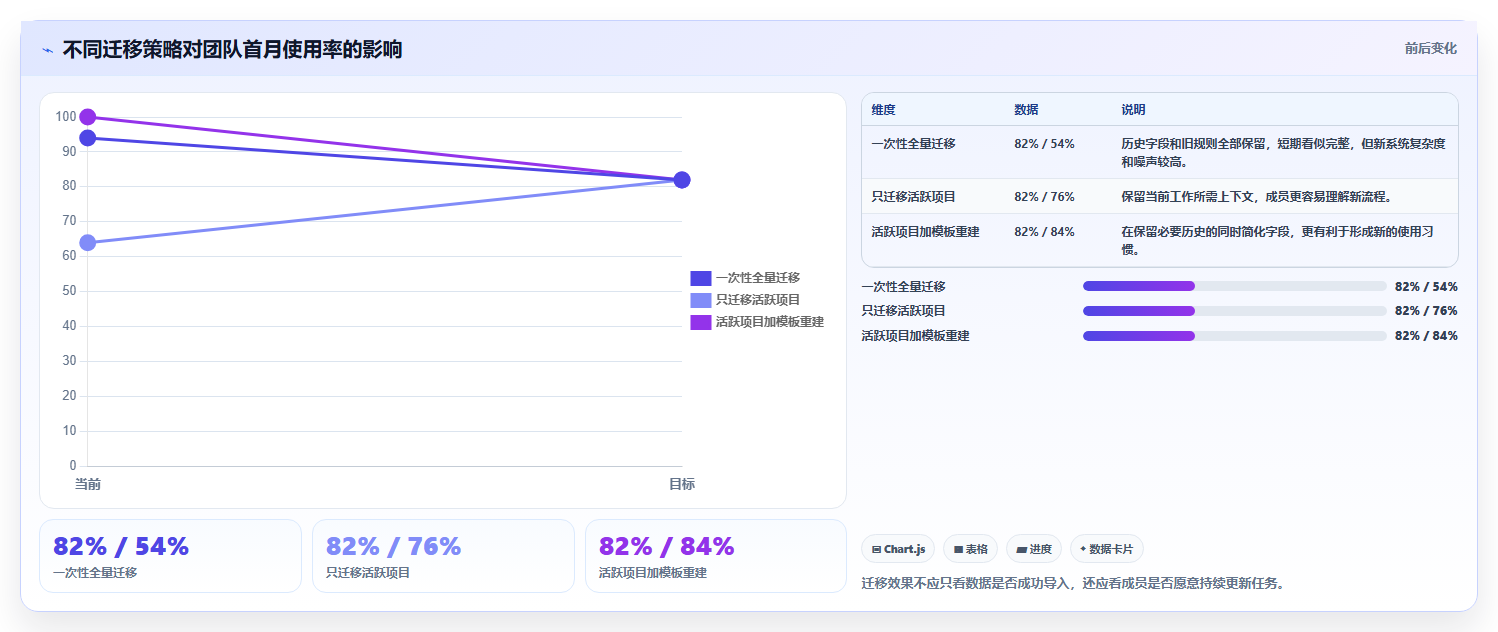Screen dimensions: 1498x632
Task: Click the 前后变化 badge in the header
Action: point(1431,48)
